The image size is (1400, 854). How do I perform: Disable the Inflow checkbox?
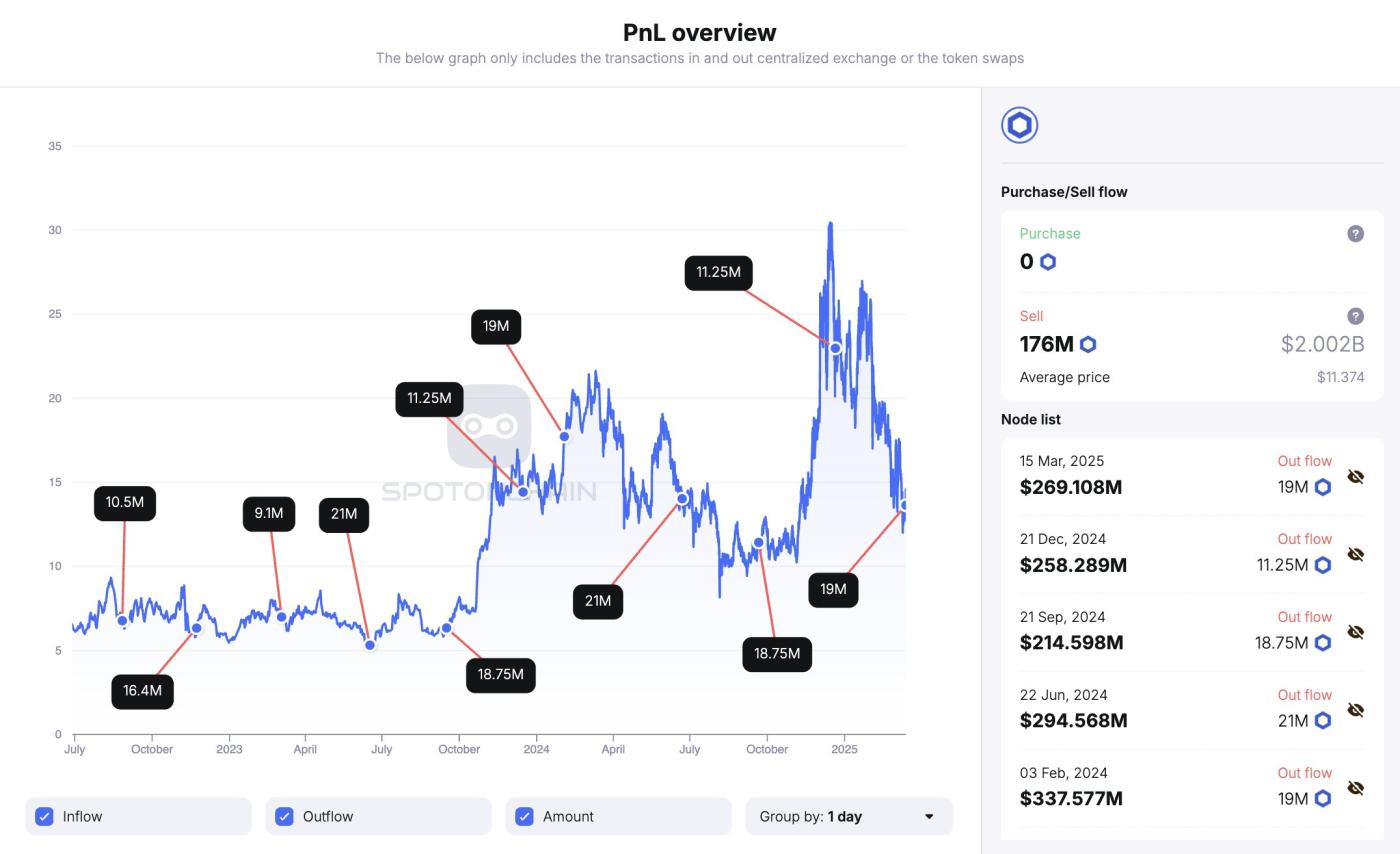tap(44, 816)
